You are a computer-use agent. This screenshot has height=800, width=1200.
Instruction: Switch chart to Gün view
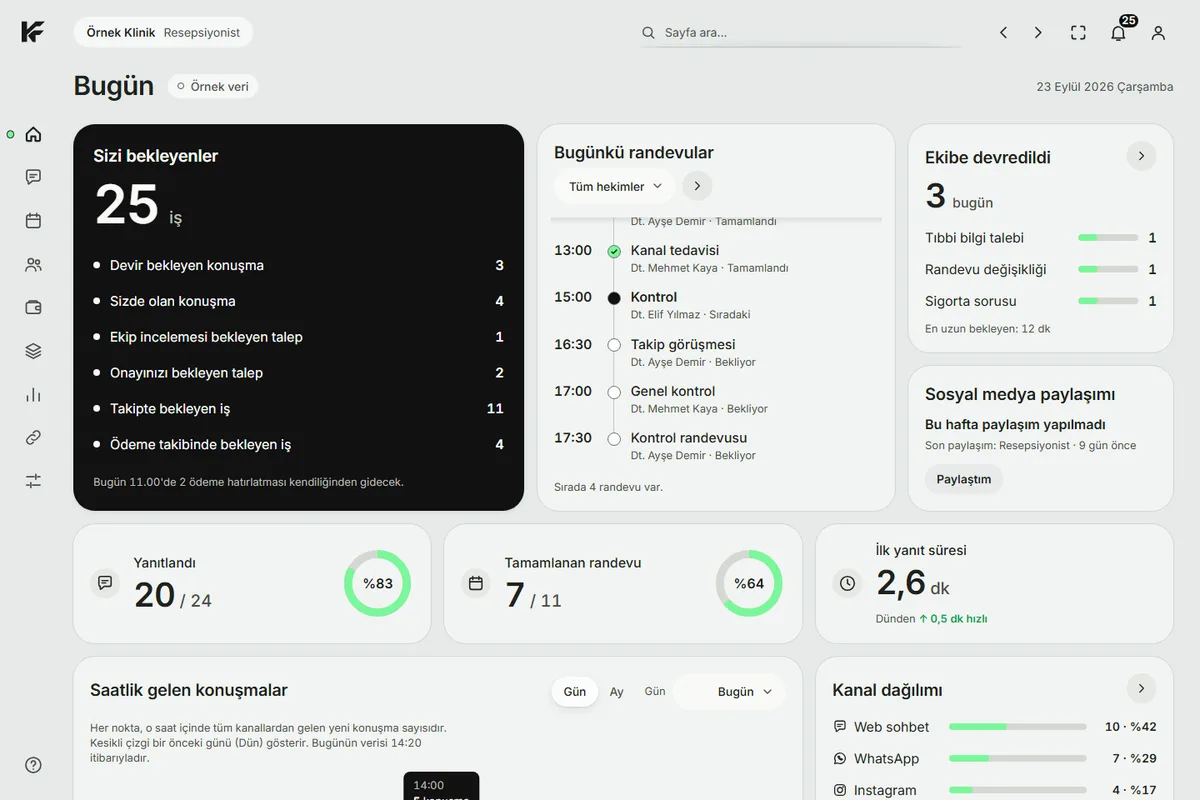coord(575,692)
